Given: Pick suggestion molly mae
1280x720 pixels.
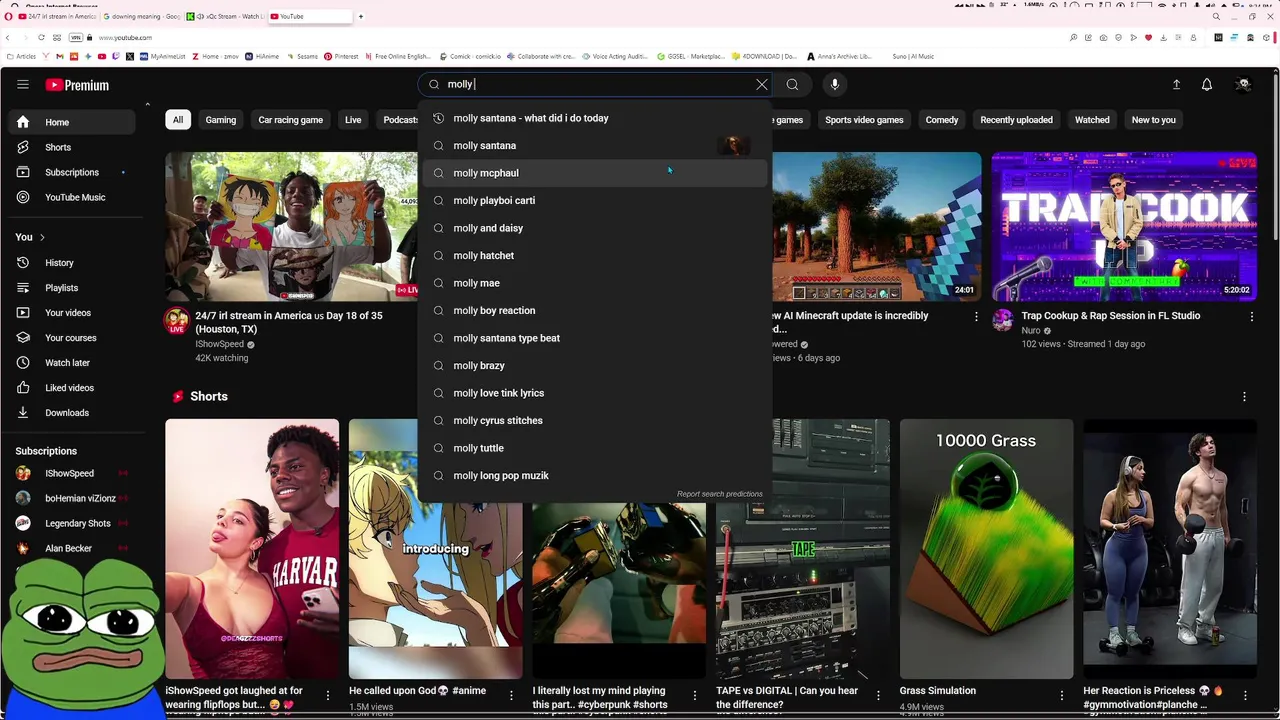Looking at the screenshot, I should click(595, 283).
